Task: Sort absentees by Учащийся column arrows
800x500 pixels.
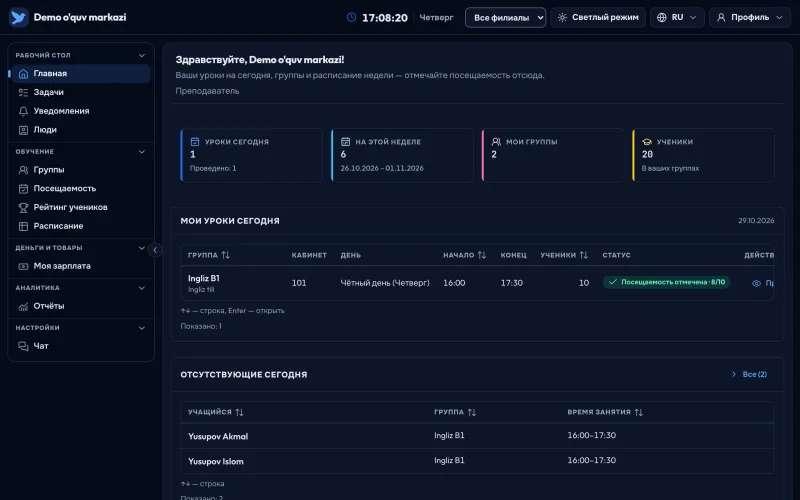Action: click(239, 412)
